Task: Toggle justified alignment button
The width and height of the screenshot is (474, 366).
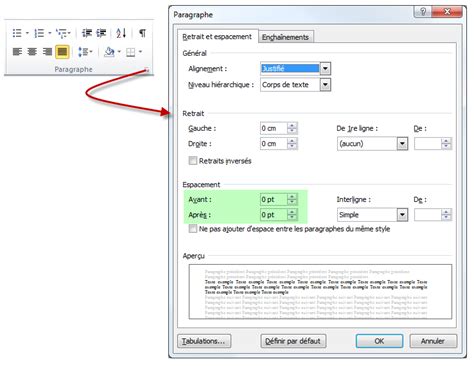Action: 62,52
